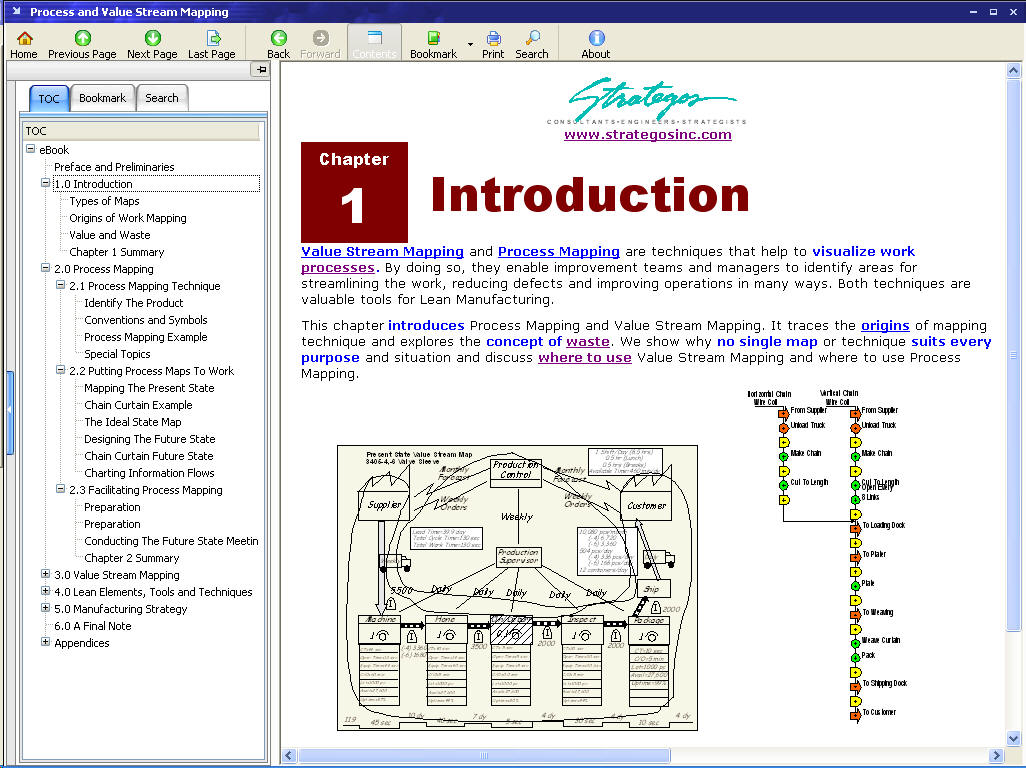The height and width of the screenshot is (768, 1026).
Task: Click the horizontal scrollbar thumb
Action: click(483, 756)
